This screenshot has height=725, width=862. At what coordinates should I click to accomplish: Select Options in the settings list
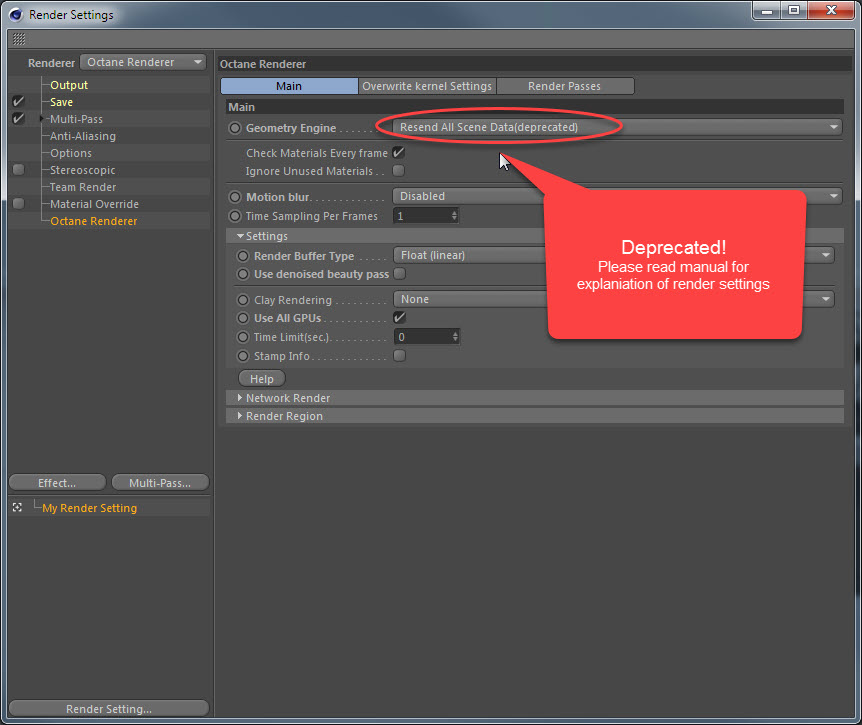(x=71, y=153)
